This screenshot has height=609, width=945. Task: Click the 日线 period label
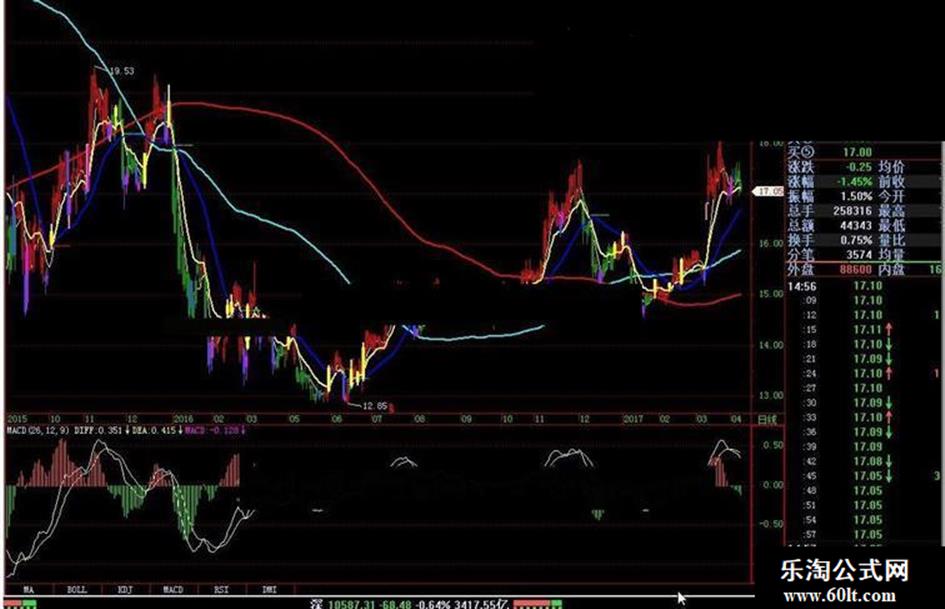[x=767, y=419]
